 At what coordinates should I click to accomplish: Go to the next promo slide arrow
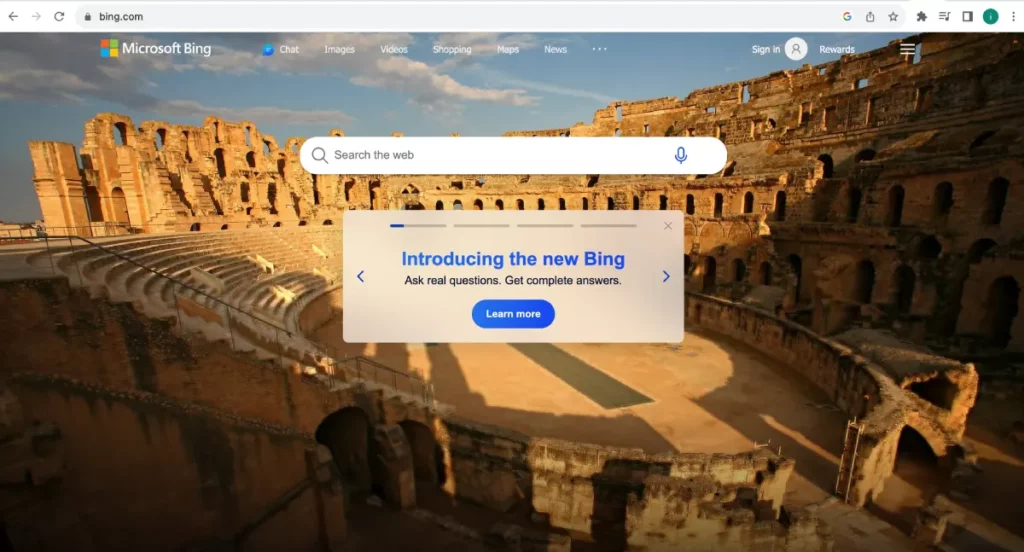pos(665,276)
